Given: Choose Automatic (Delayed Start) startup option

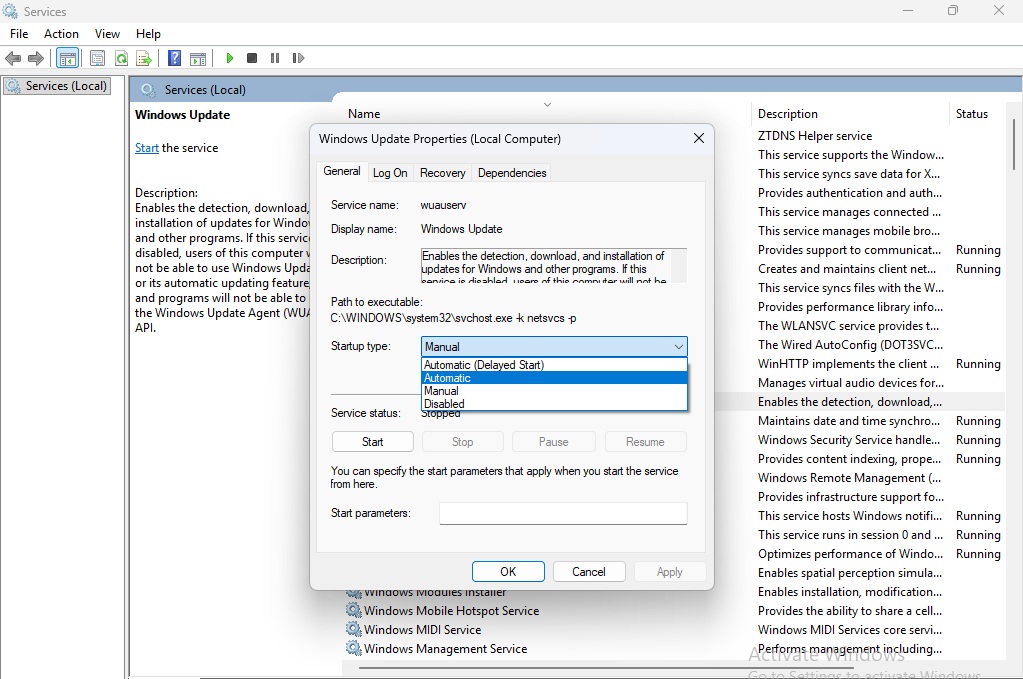Looking at the screenshot, I should [x=555, y=365].
